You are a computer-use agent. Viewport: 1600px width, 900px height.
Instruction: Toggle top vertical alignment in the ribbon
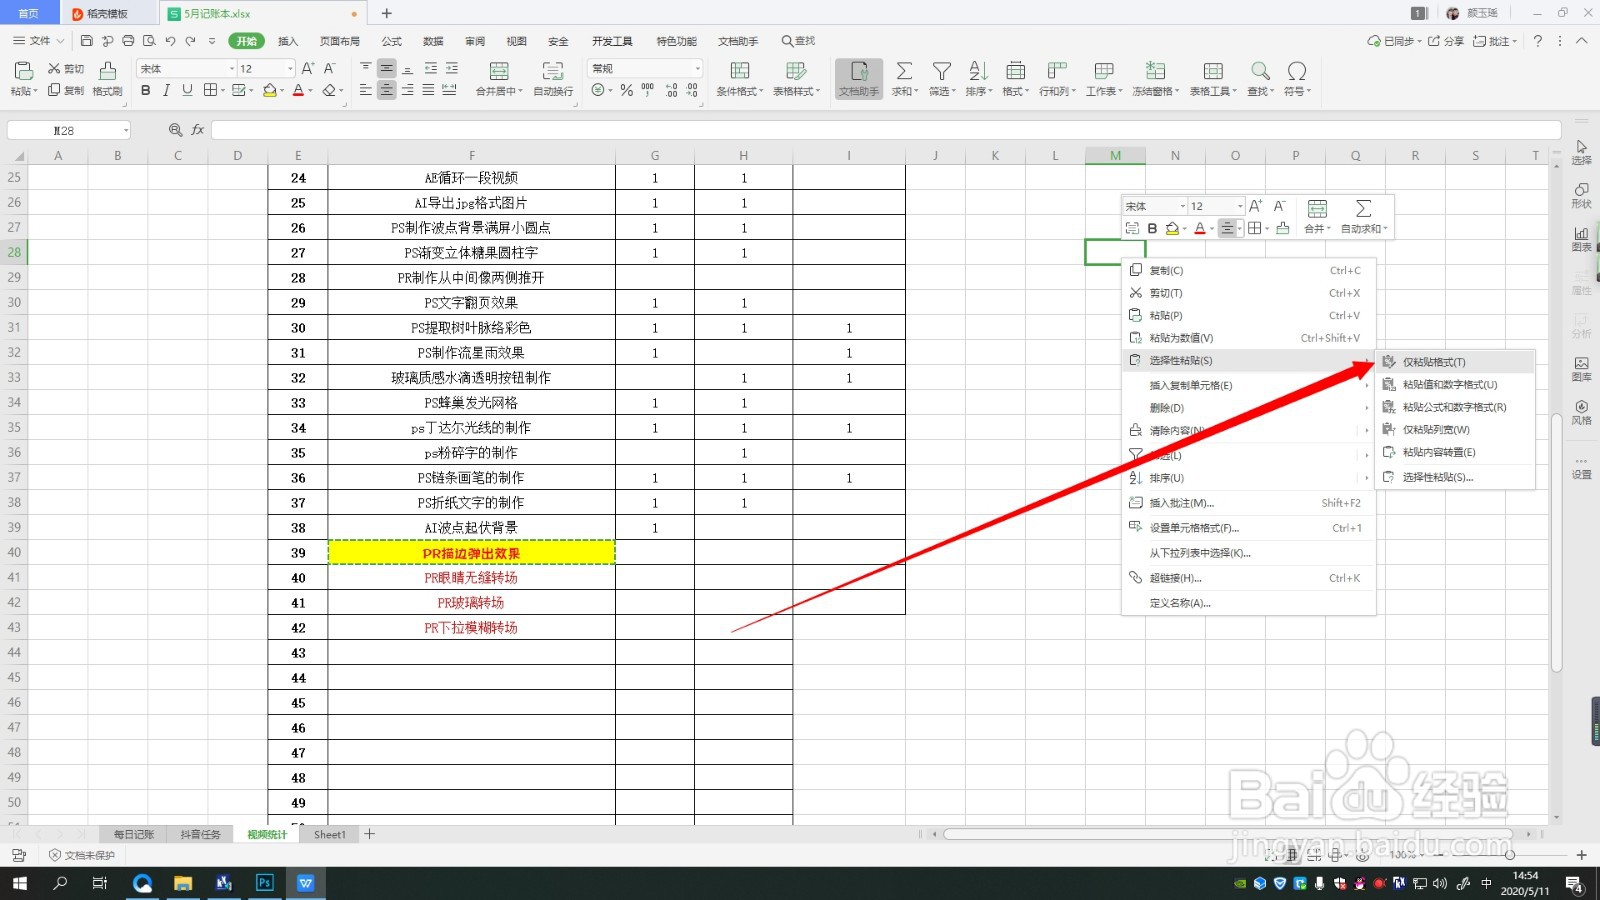(x=365, y=68)
